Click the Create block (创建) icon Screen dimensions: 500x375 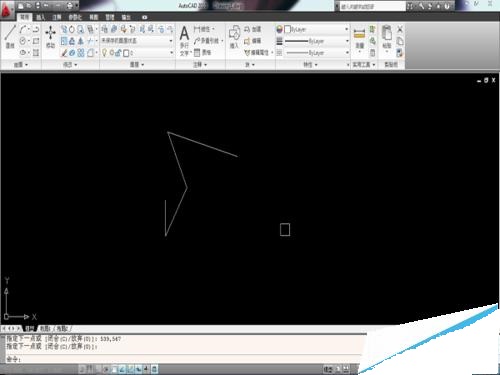tap(252, 29)
